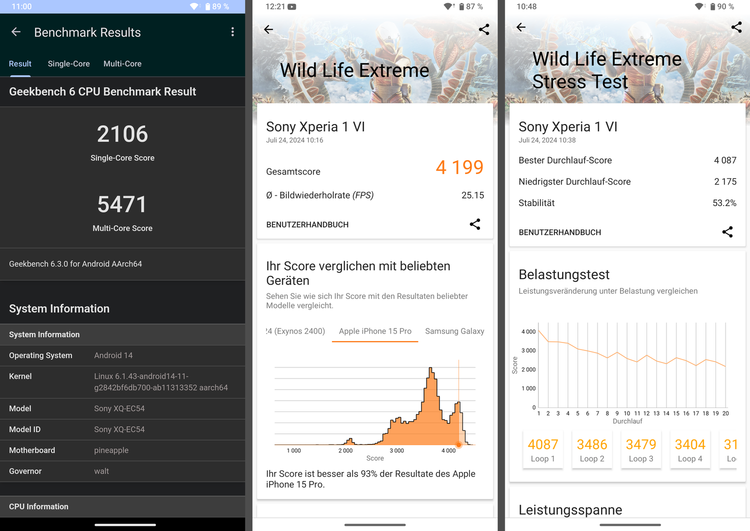Tap the orange marker on score distribution chart
750x531 pixels.
[x=458, y=444]
